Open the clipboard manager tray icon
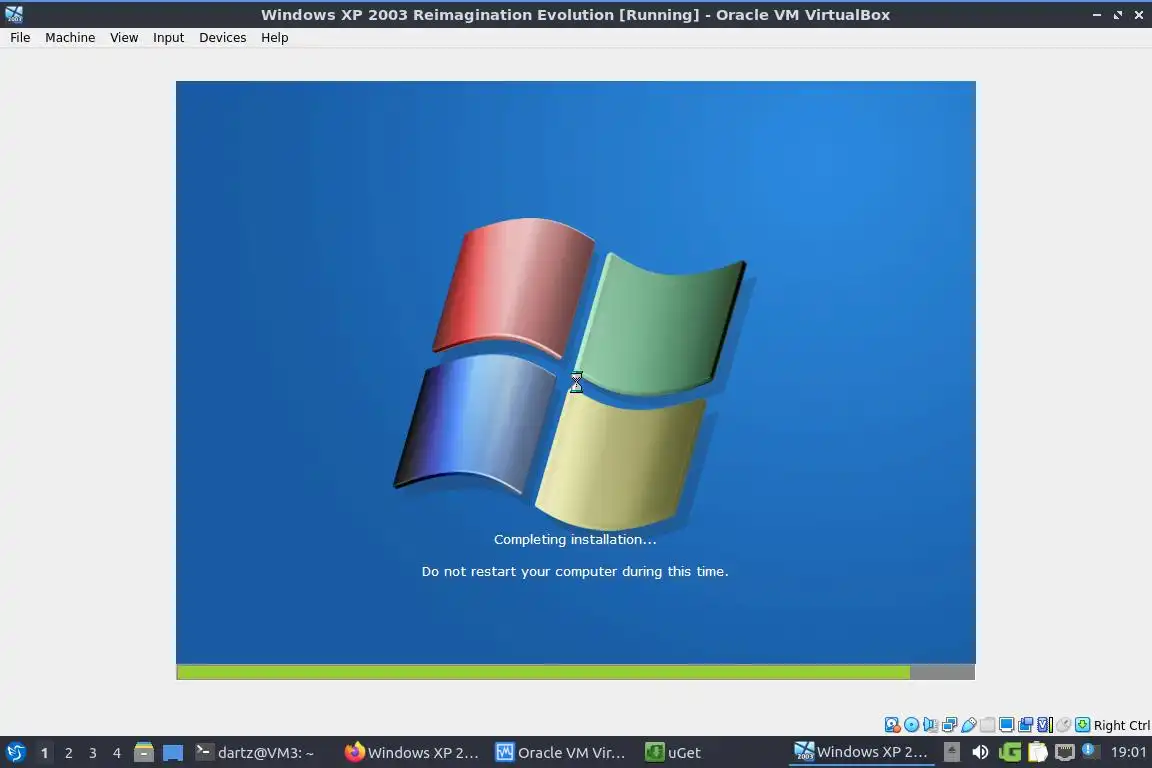 pyautogui.click(x=1037, y=752)
